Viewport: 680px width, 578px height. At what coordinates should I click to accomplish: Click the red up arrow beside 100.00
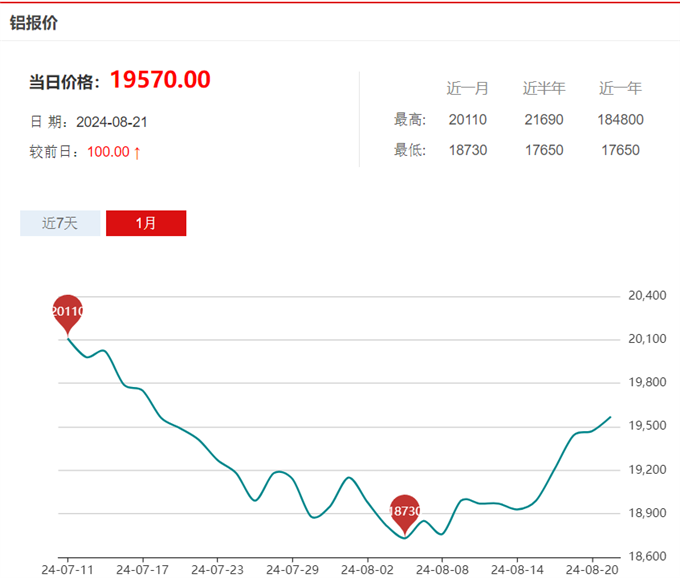click(137, 152)
